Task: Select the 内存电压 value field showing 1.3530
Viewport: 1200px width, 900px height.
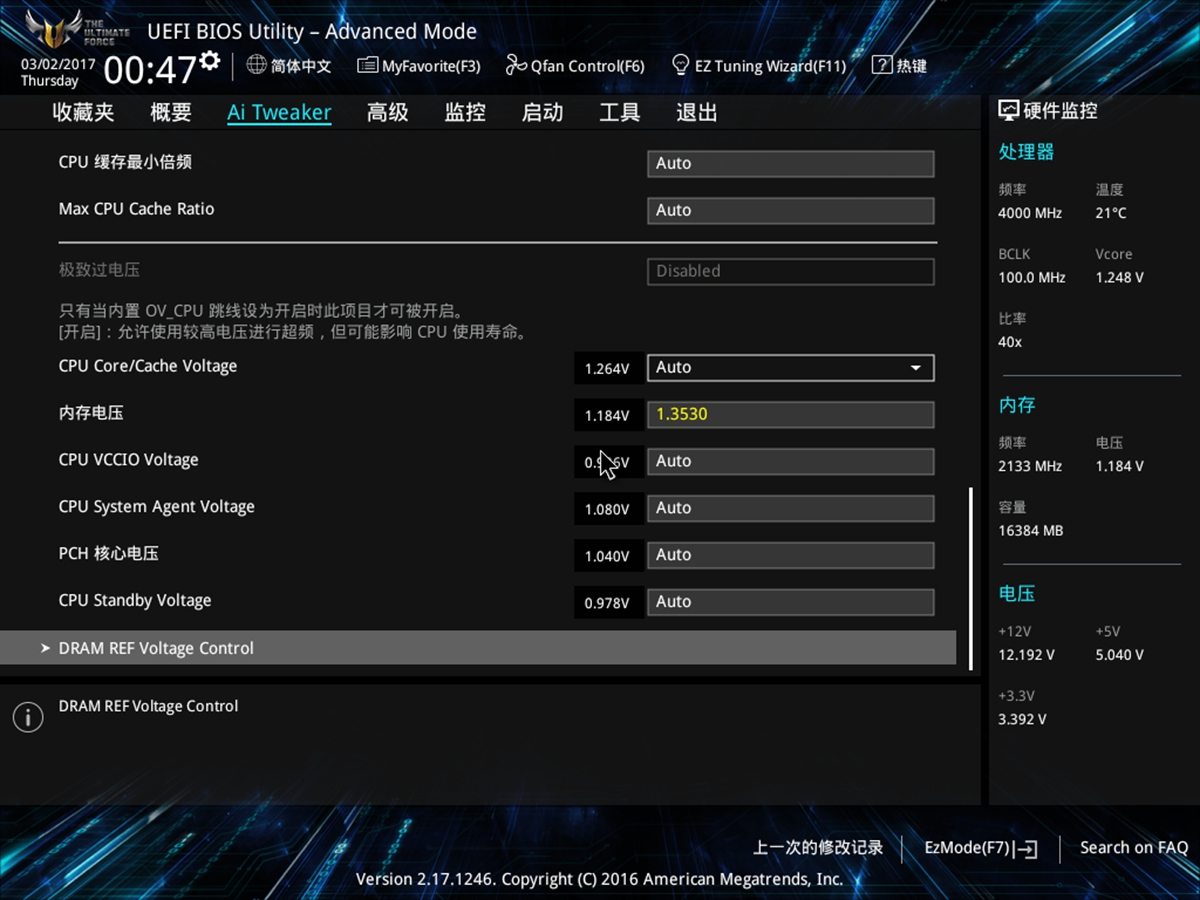Action: tap(790, 414)
